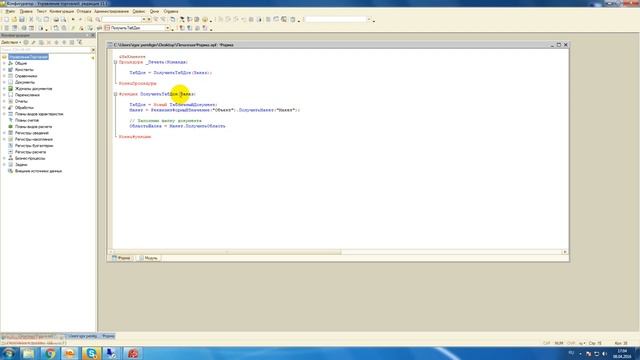
Task: Select Внешние источники данных tree item
Action: [x=38, y=171]
